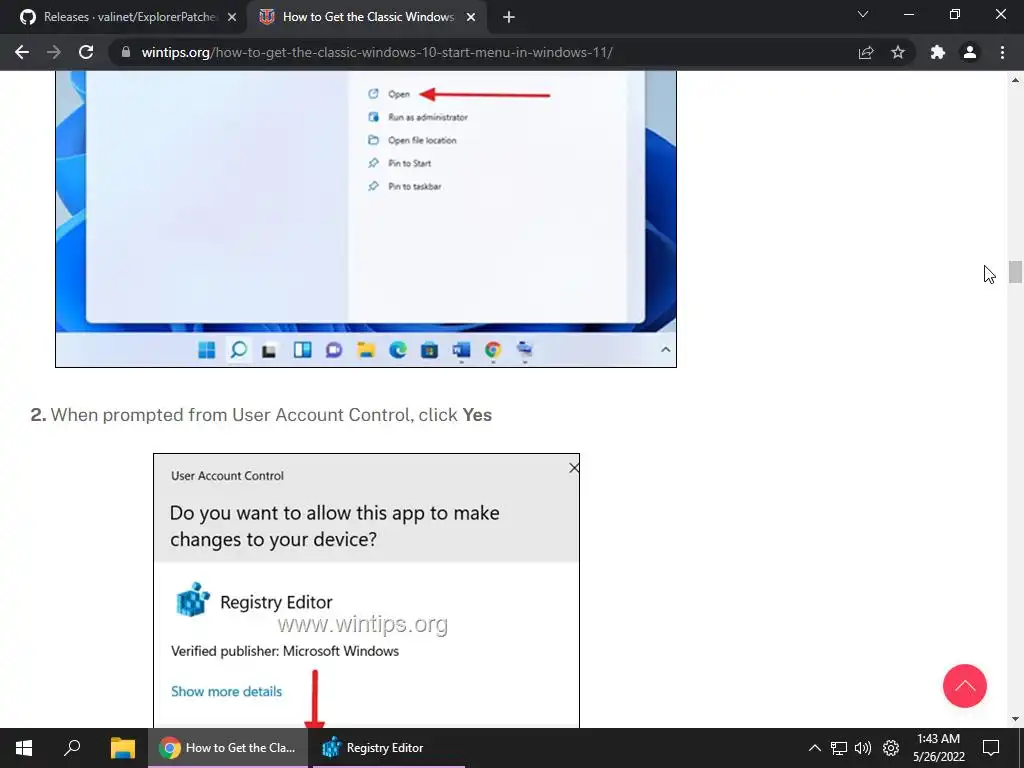Click the User Account Control tutorial screenshot
The width and height of the screenshot is (1024, 768).
pos(366,590)
